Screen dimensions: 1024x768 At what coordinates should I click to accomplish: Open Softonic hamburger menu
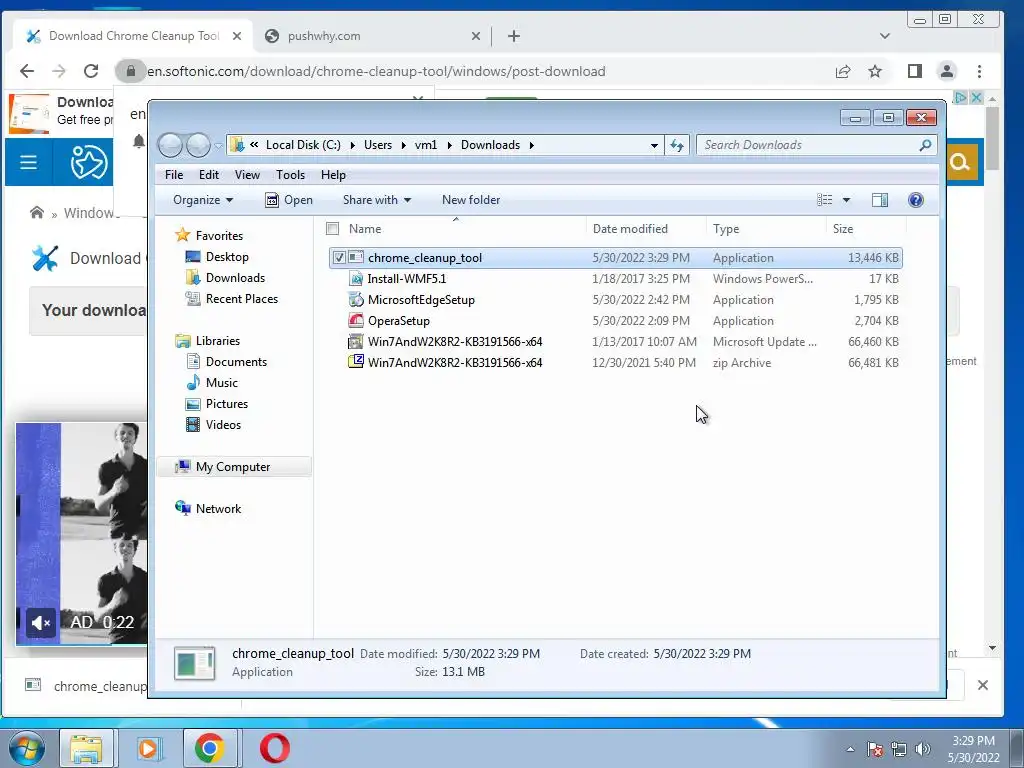28,162
